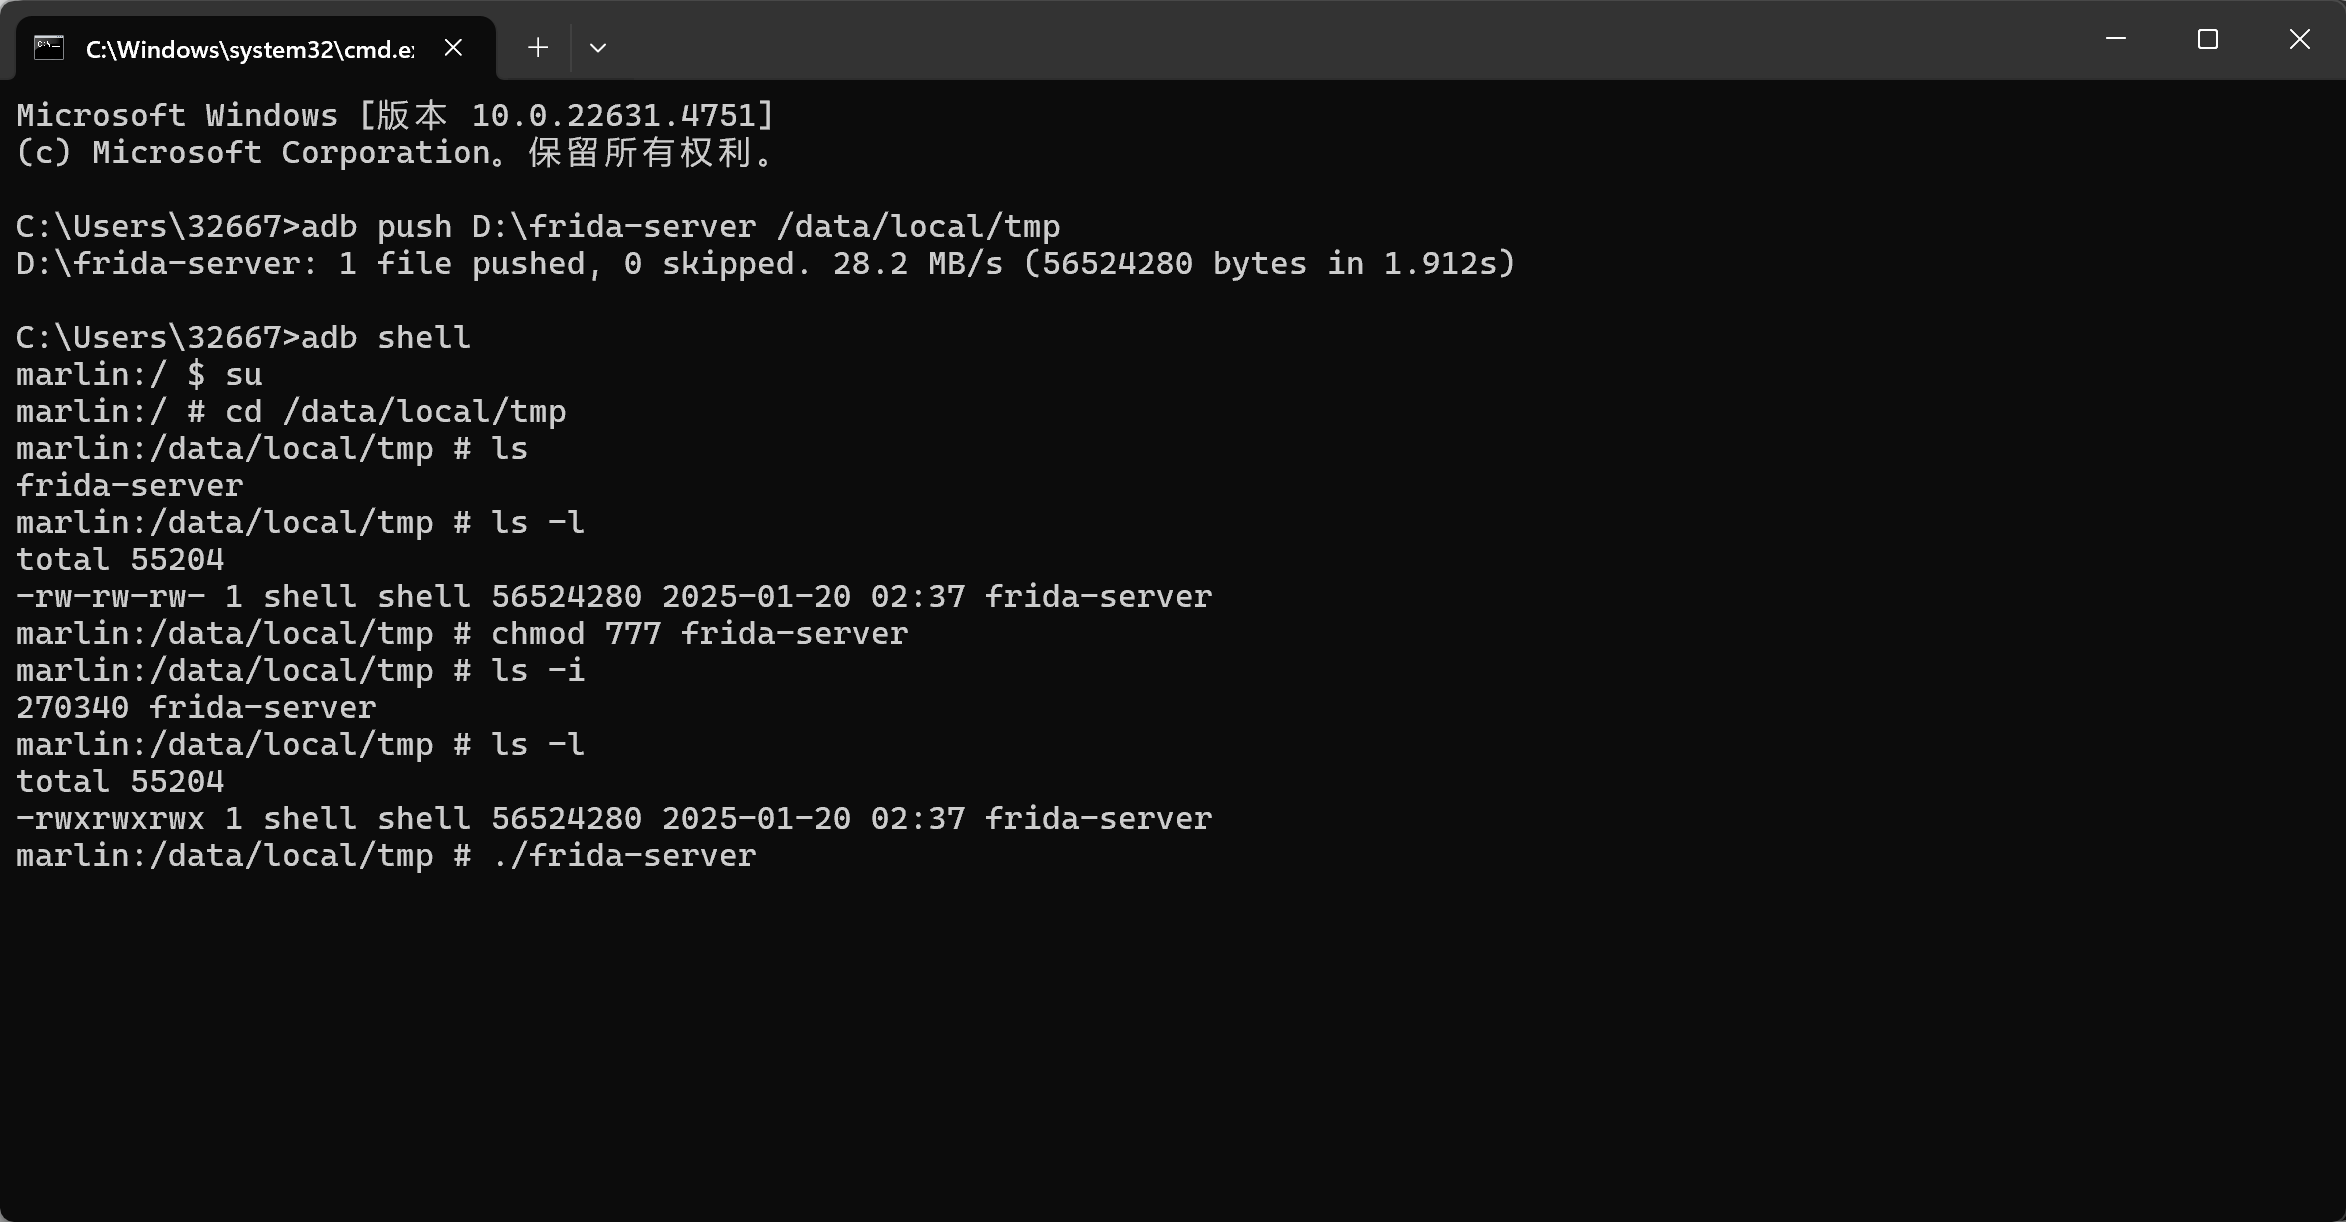The height and width of the screenshot is (1222, 2346).
Task: Click the su command text
Action: click(x=243, y=375)
